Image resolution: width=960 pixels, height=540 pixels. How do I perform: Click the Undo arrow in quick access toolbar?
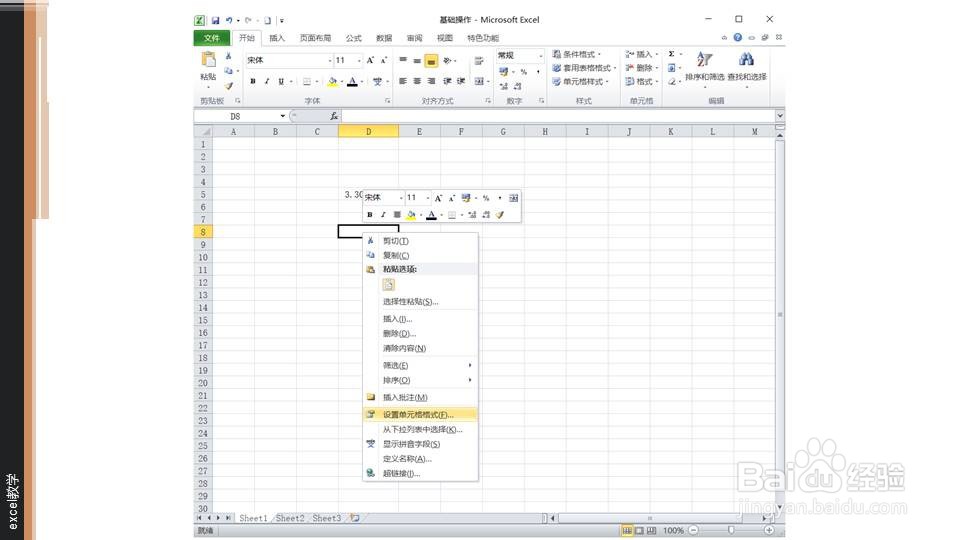tap(229, 20)
